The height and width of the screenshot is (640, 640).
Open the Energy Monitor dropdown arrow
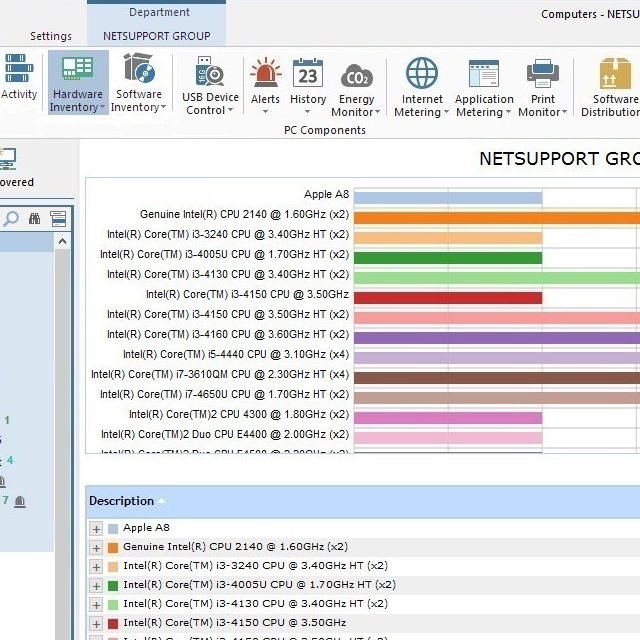[x=377, y=111]
